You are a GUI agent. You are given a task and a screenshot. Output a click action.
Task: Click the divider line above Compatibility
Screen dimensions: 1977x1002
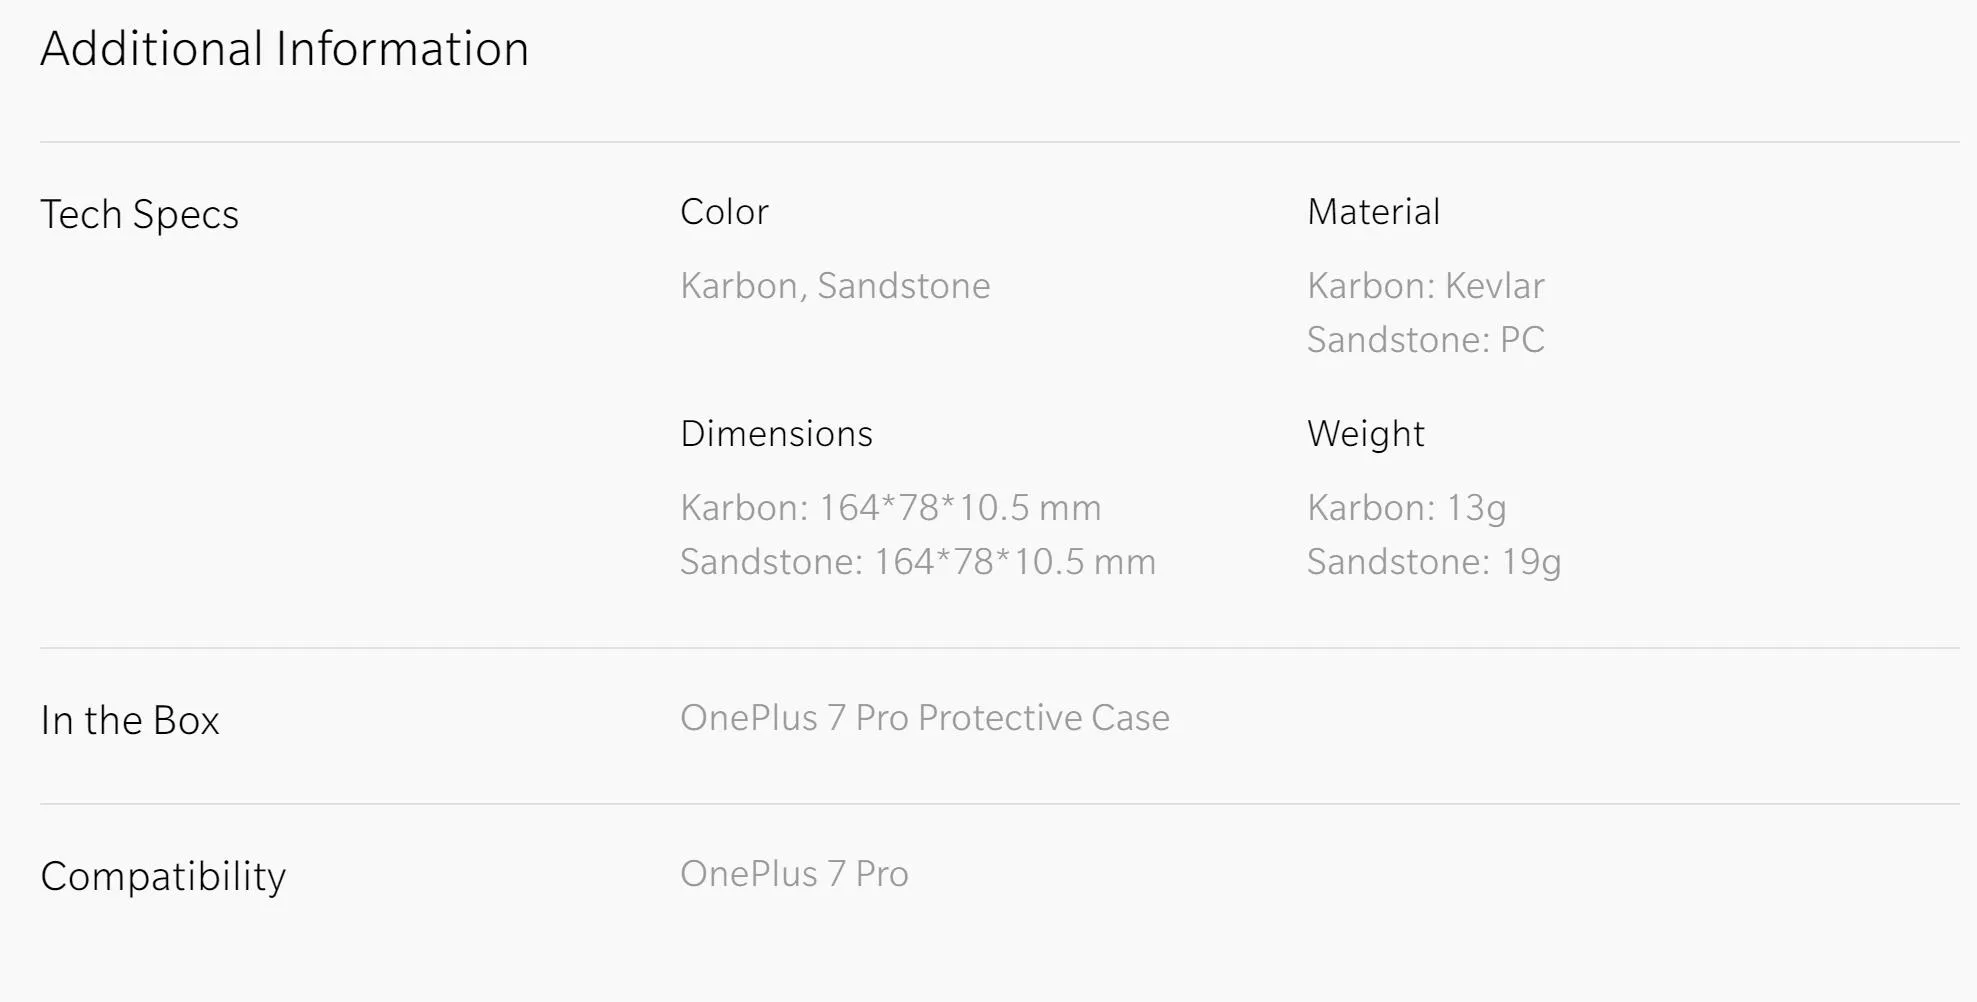click(x=999, y=804)
